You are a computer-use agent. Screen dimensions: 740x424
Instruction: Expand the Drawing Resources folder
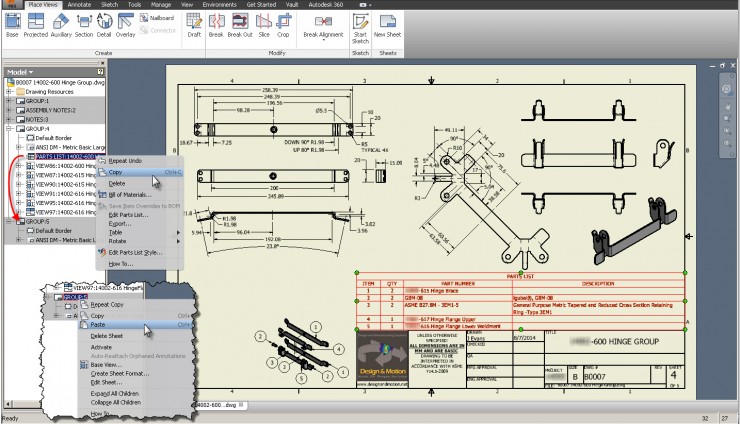coord(9,92)
